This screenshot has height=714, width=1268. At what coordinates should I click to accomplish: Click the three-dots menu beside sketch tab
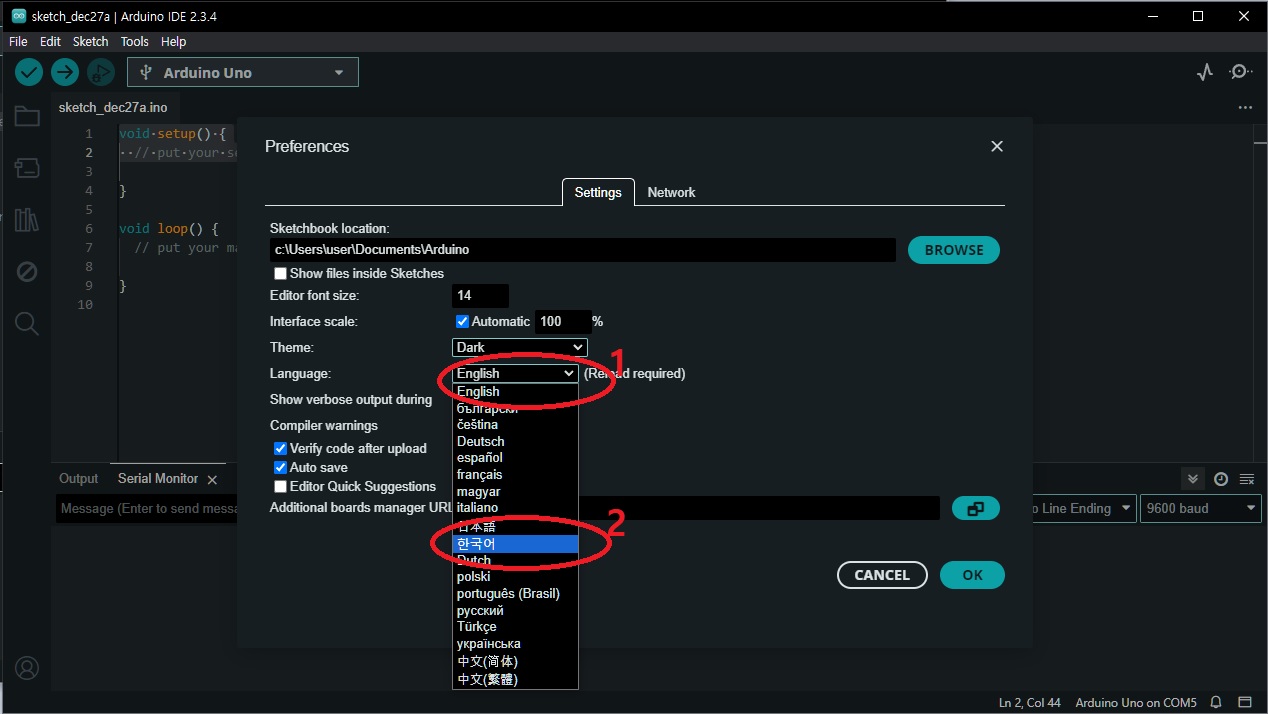pyautogui.click(x=1245, y=107)
